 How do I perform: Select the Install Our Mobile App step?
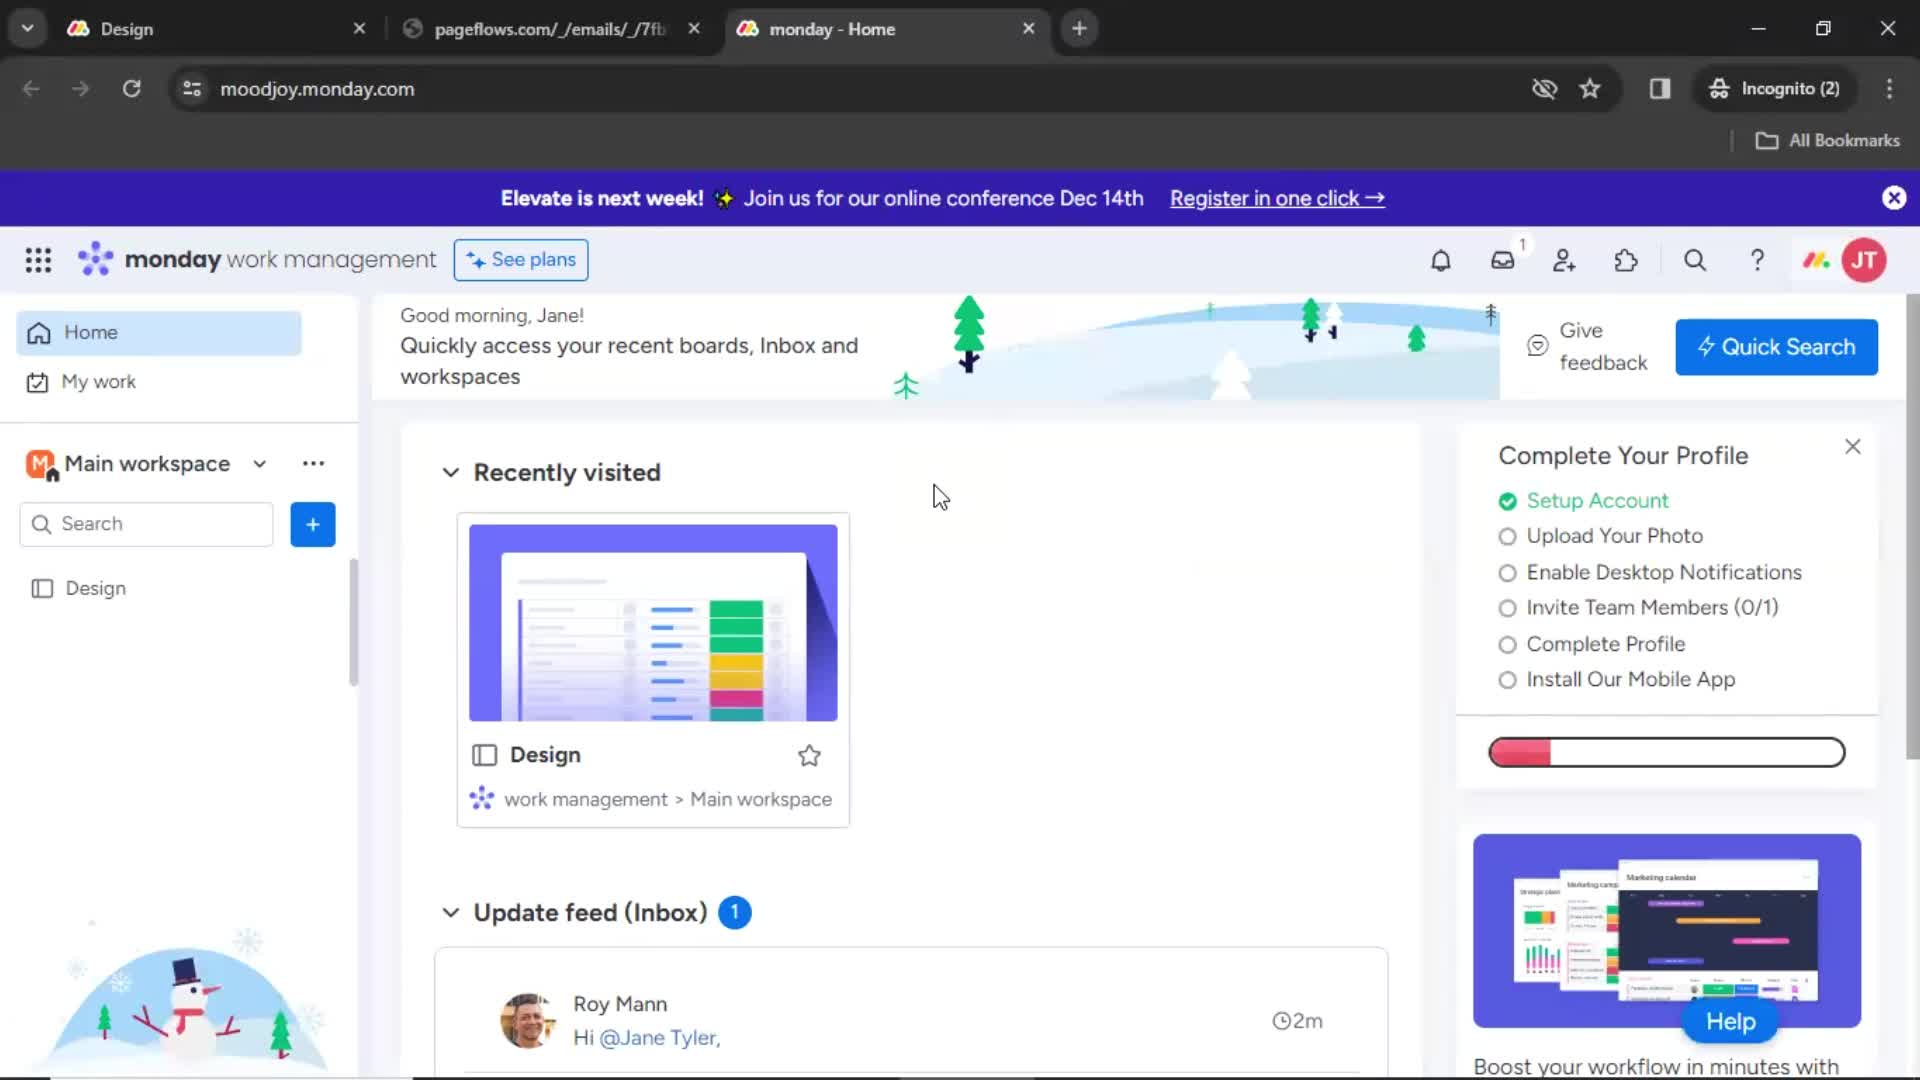1507,680
